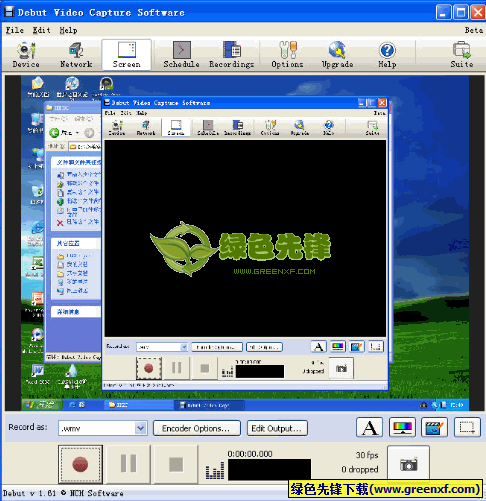Start recording with the red record button
The width and height of the screenshot is (486, 501).
(80, 464)
